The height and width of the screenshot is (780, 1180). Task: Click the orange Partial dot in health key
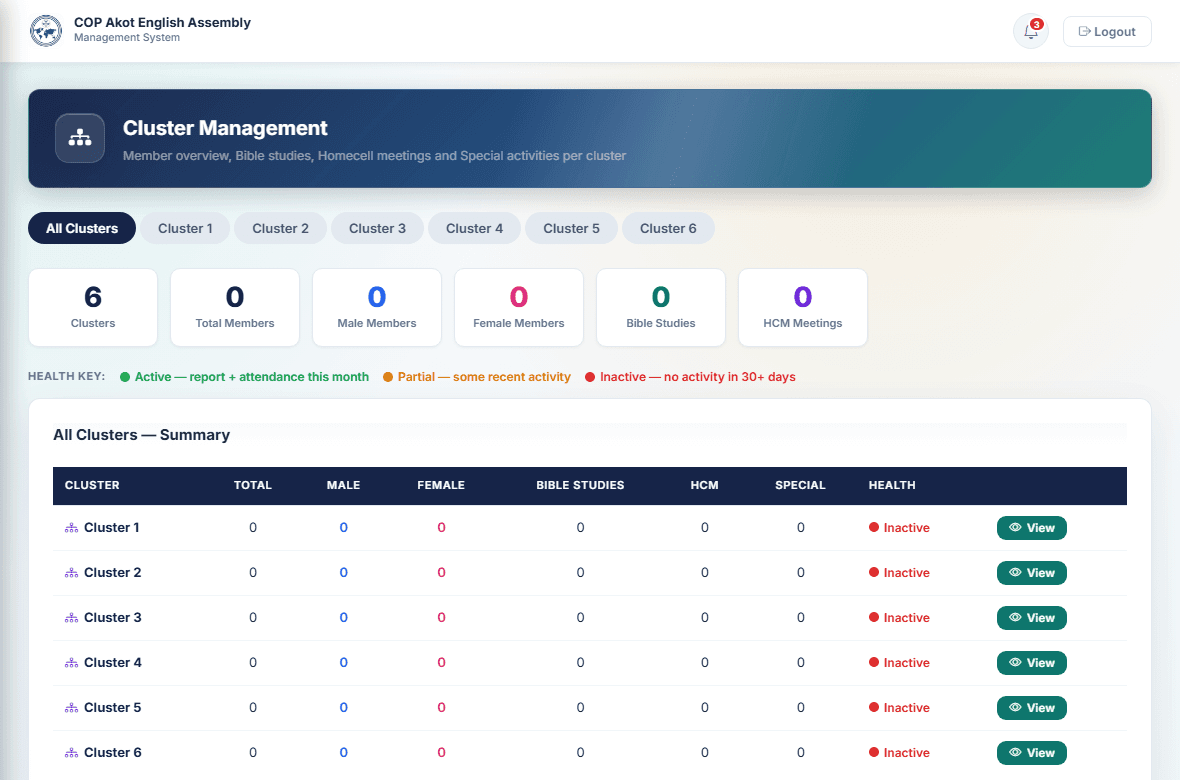[388, 377]
